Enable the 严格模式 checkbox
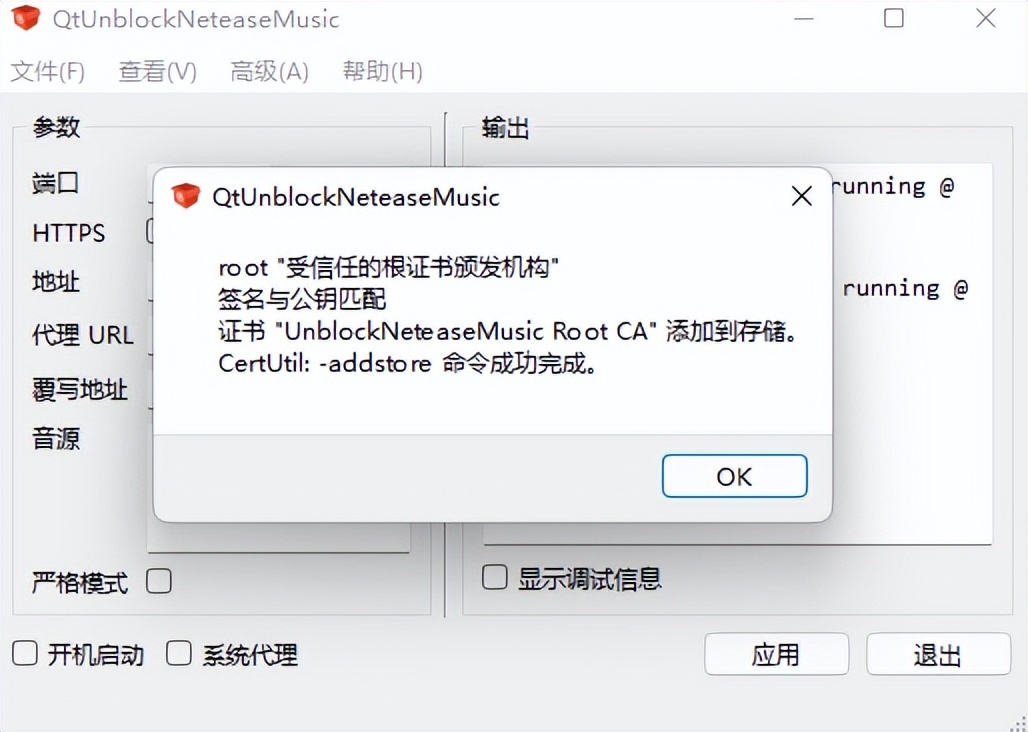1028x732 pixels. coord(159,581)
